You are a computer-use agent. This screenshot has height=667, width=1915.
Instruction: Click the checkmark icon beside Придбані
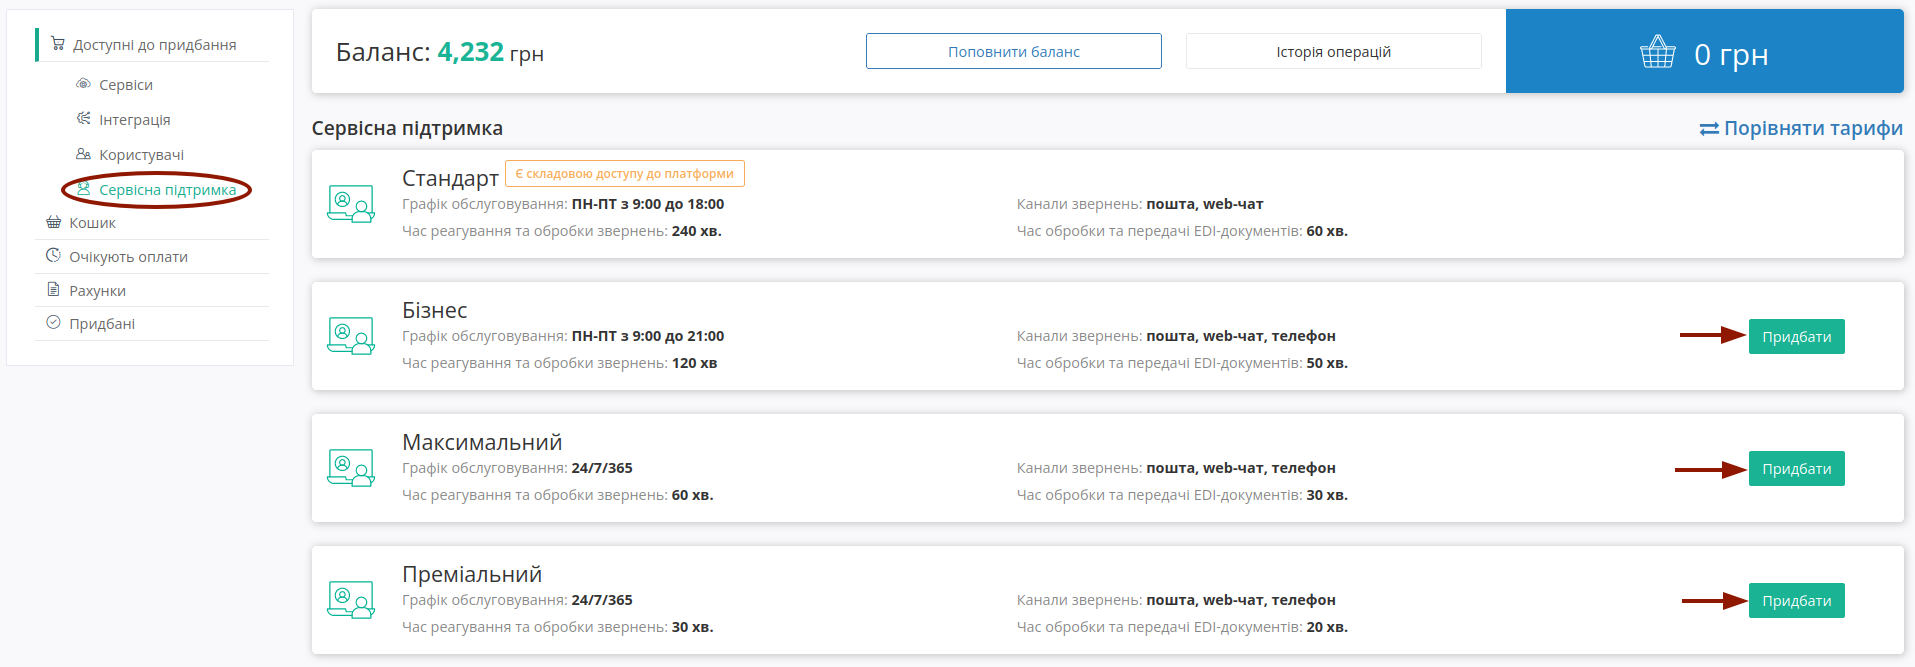click(54, 323)
